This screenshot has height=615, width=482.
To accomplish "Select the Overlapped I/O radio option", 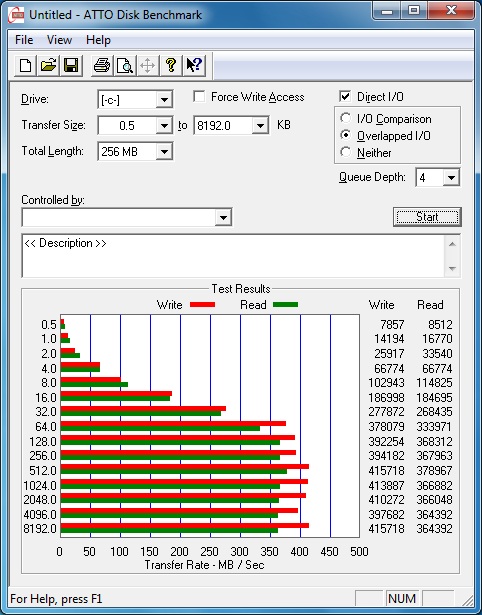I will 346,135.
